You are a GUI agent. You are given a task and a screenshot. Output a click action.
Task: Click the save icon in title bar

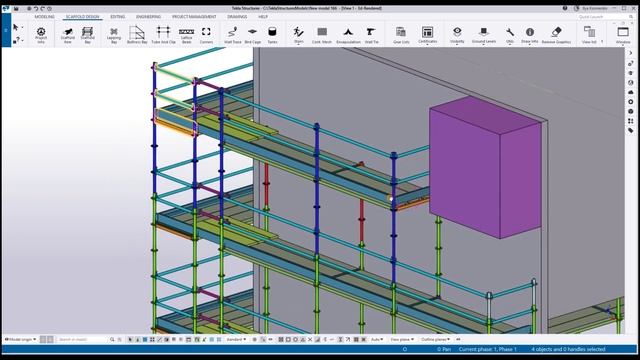pyautogui.click(x=16, y=8)
